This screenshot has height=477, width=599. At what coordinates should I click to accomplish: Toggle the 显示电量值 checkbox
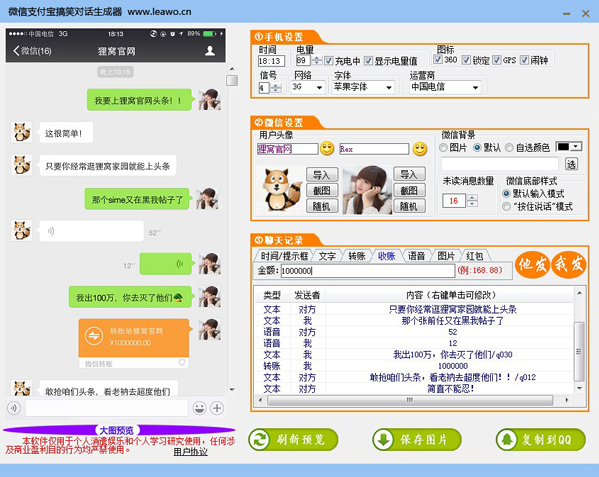(x=368, y=61)
